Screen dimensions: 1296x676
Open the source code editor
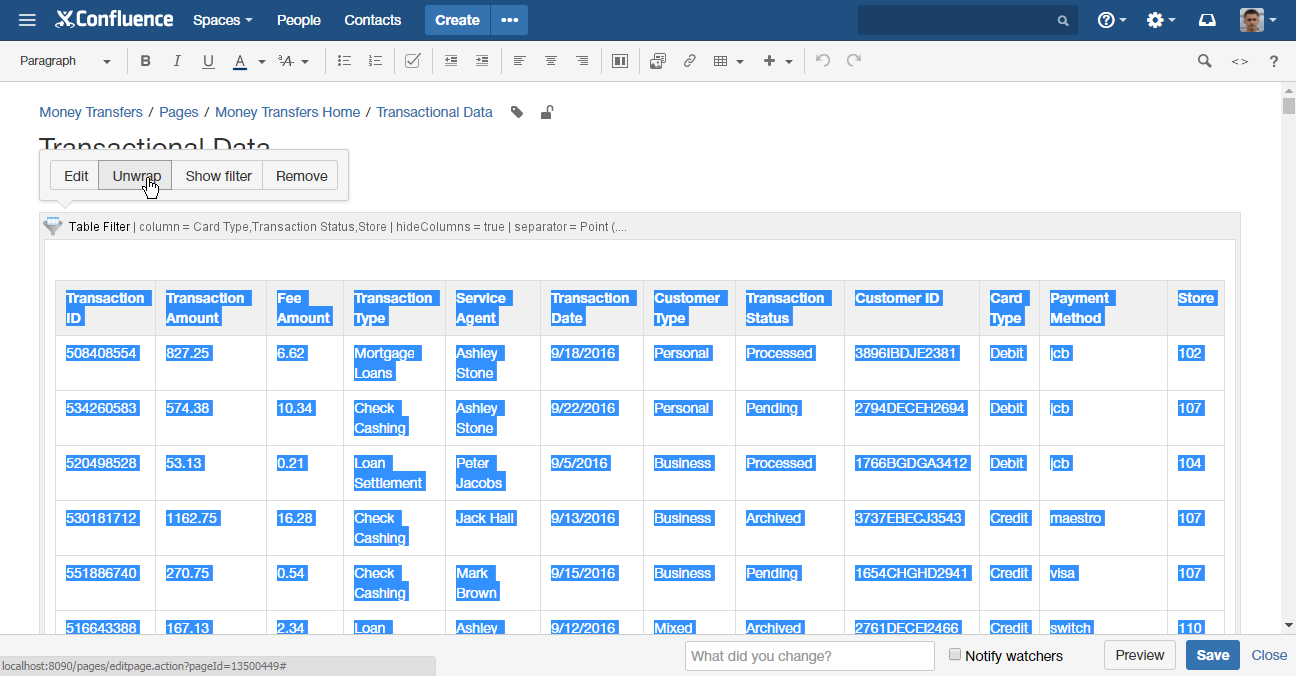click(1239, 61)
